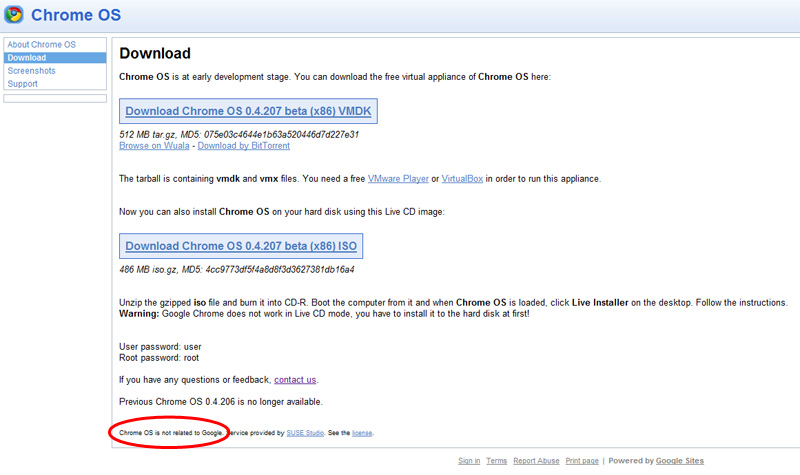
Task: Open the SUSE Studio link
Action: point(305,433)
